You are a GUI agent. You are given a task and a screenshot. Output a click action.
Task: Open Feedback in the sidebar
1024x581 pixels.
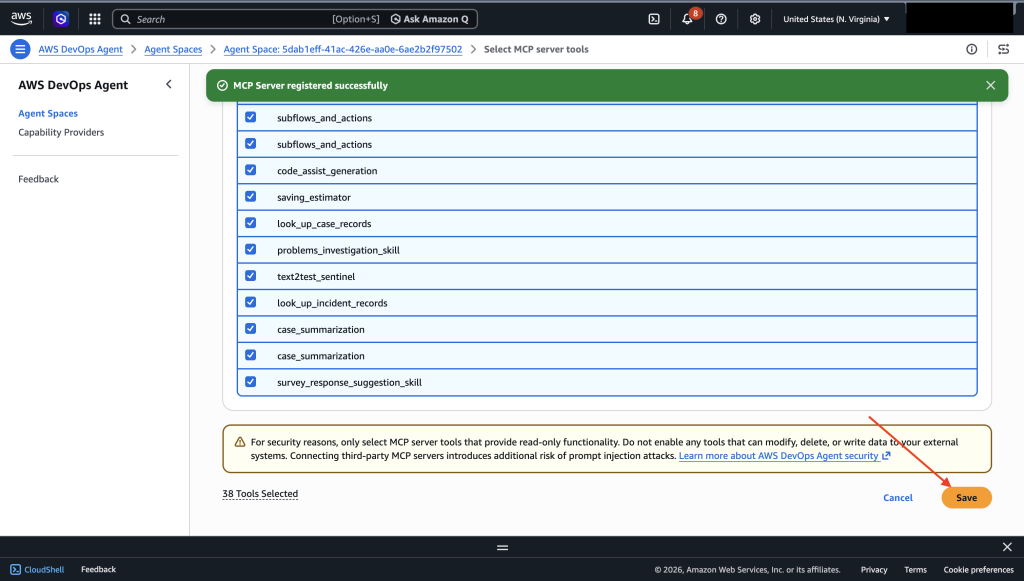(x=39, y=179)
